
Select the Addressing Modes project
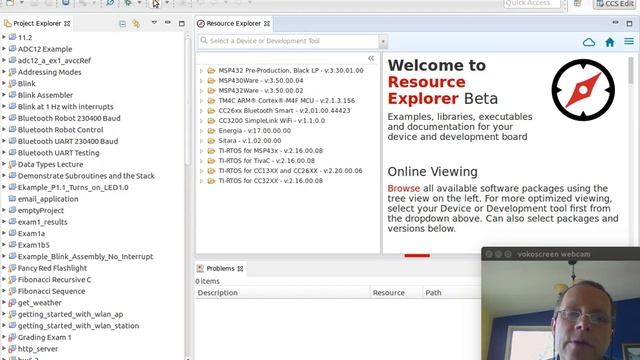(x=49, y=72)
